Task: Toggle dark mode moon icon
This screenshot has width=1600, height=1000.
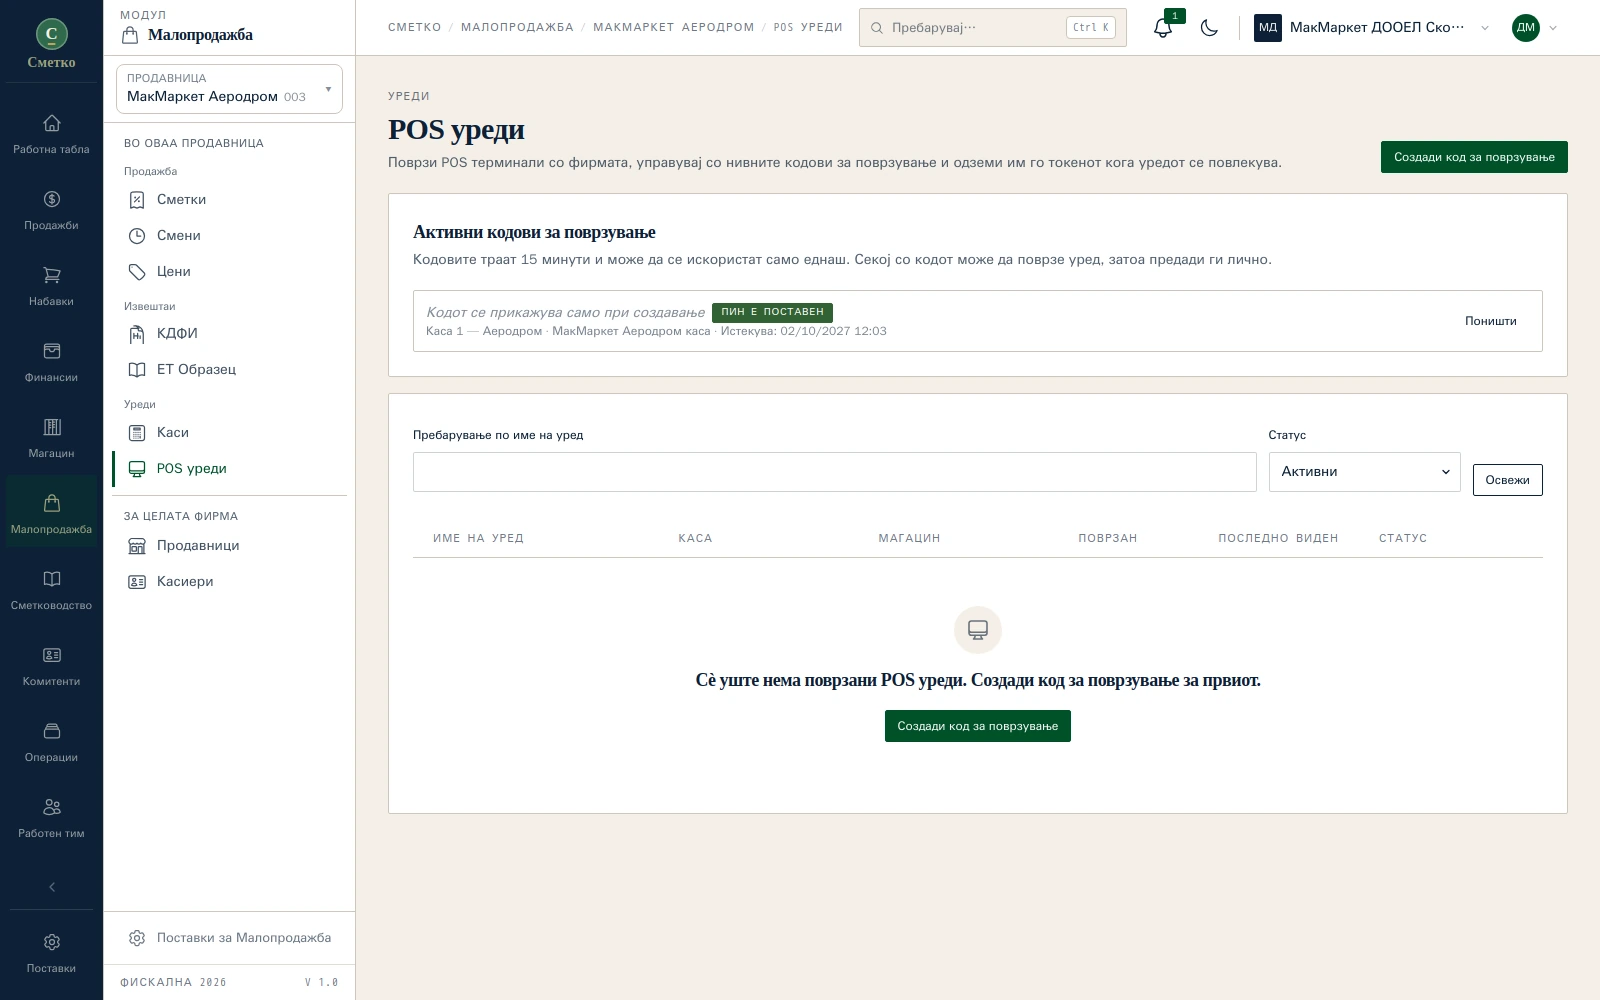Action: pos(1209,28)
